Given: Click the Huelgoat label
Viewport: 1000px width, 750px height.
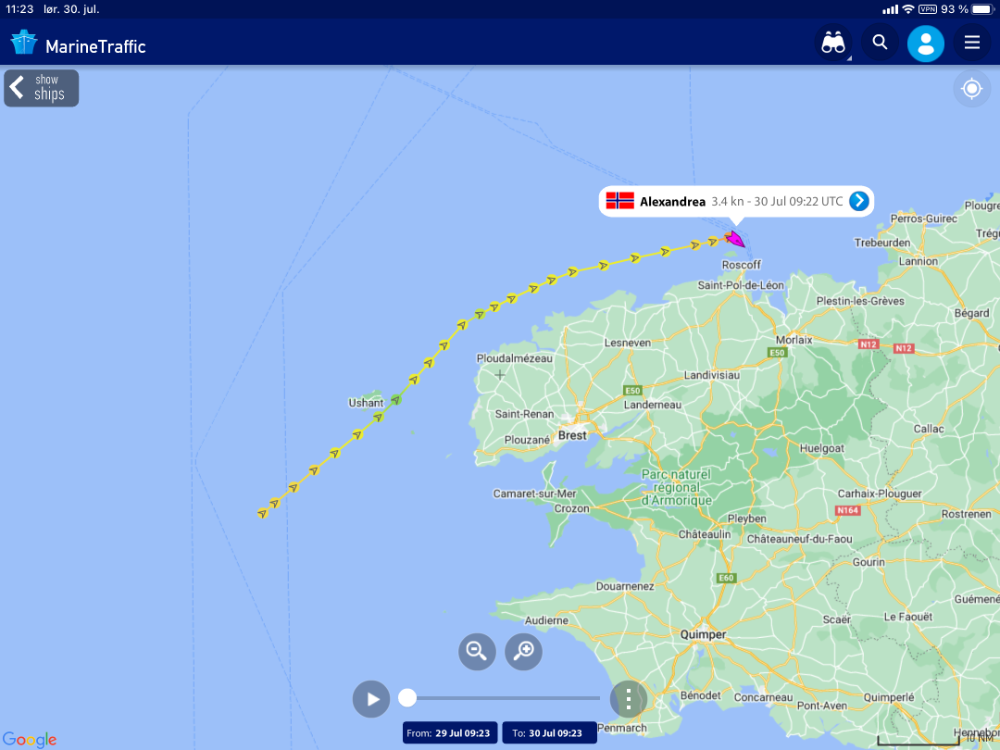Looking at the screenshot, I should click(821, 448).
